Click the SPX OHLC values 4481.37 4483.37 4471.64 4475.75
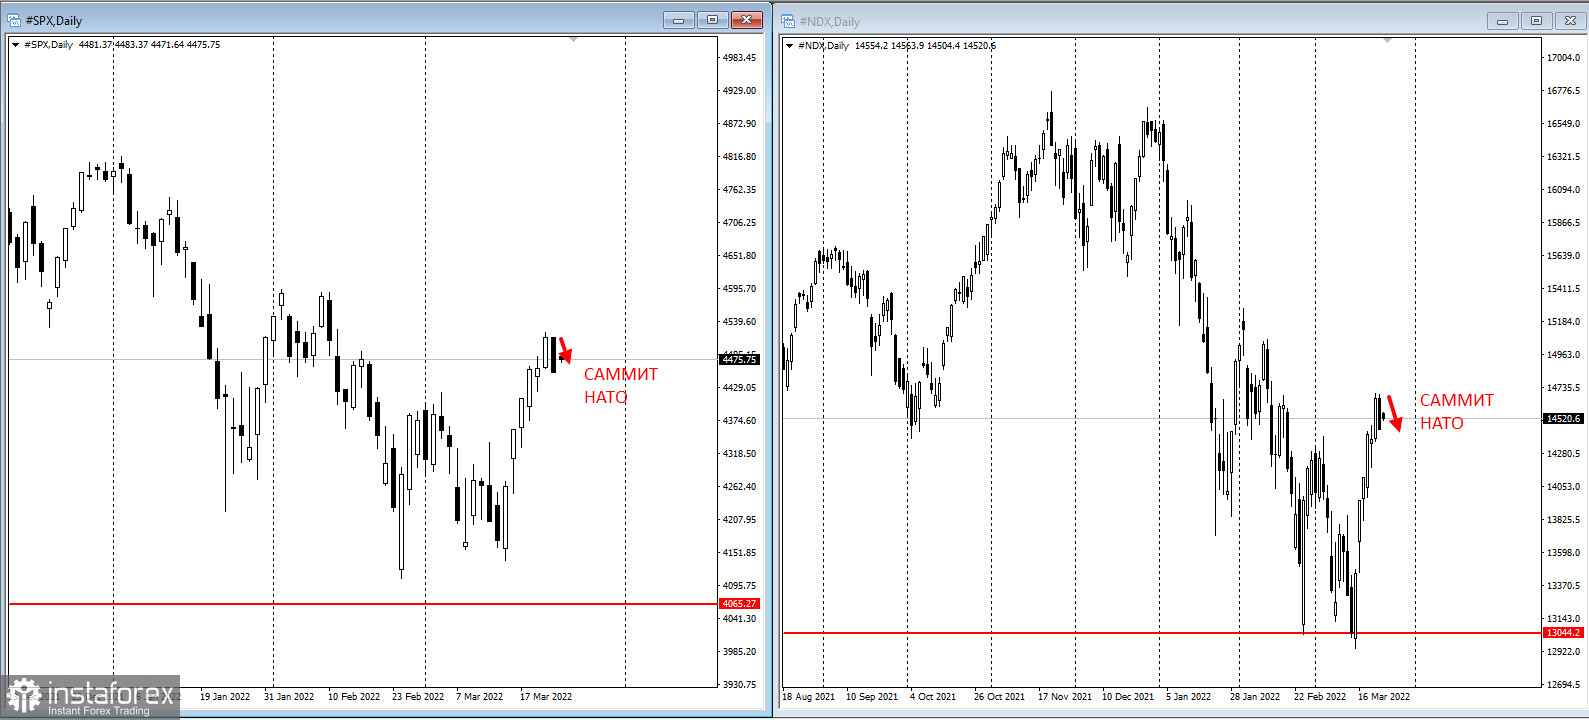1589x720 pixels. coord(149,45)
